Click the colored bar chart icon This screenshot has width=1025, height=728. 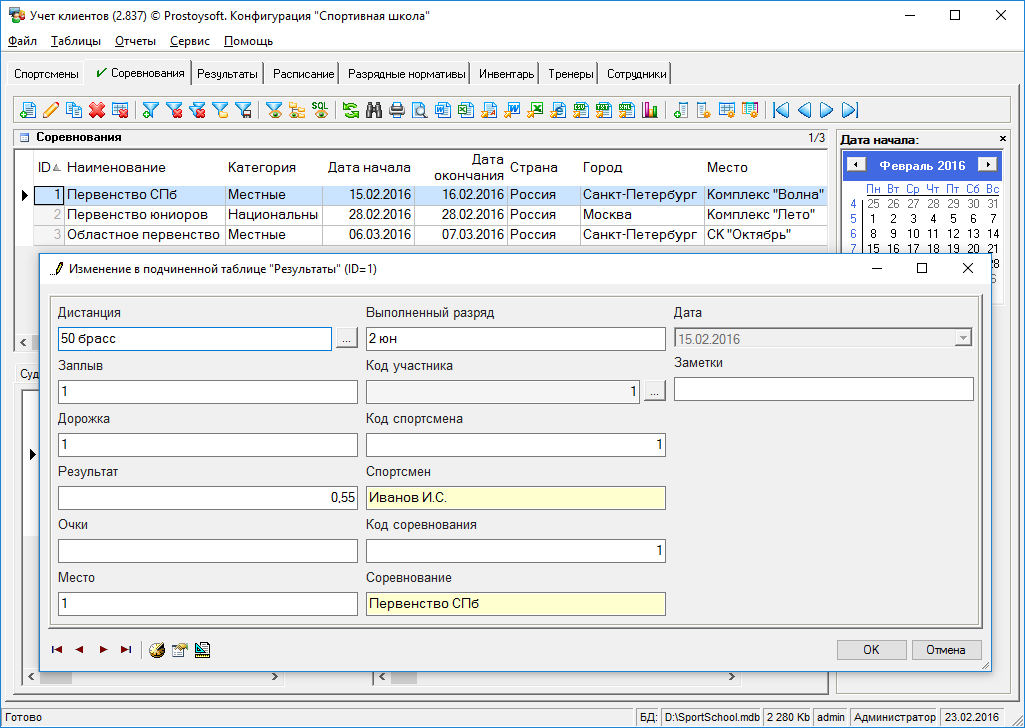pos(650,110)
